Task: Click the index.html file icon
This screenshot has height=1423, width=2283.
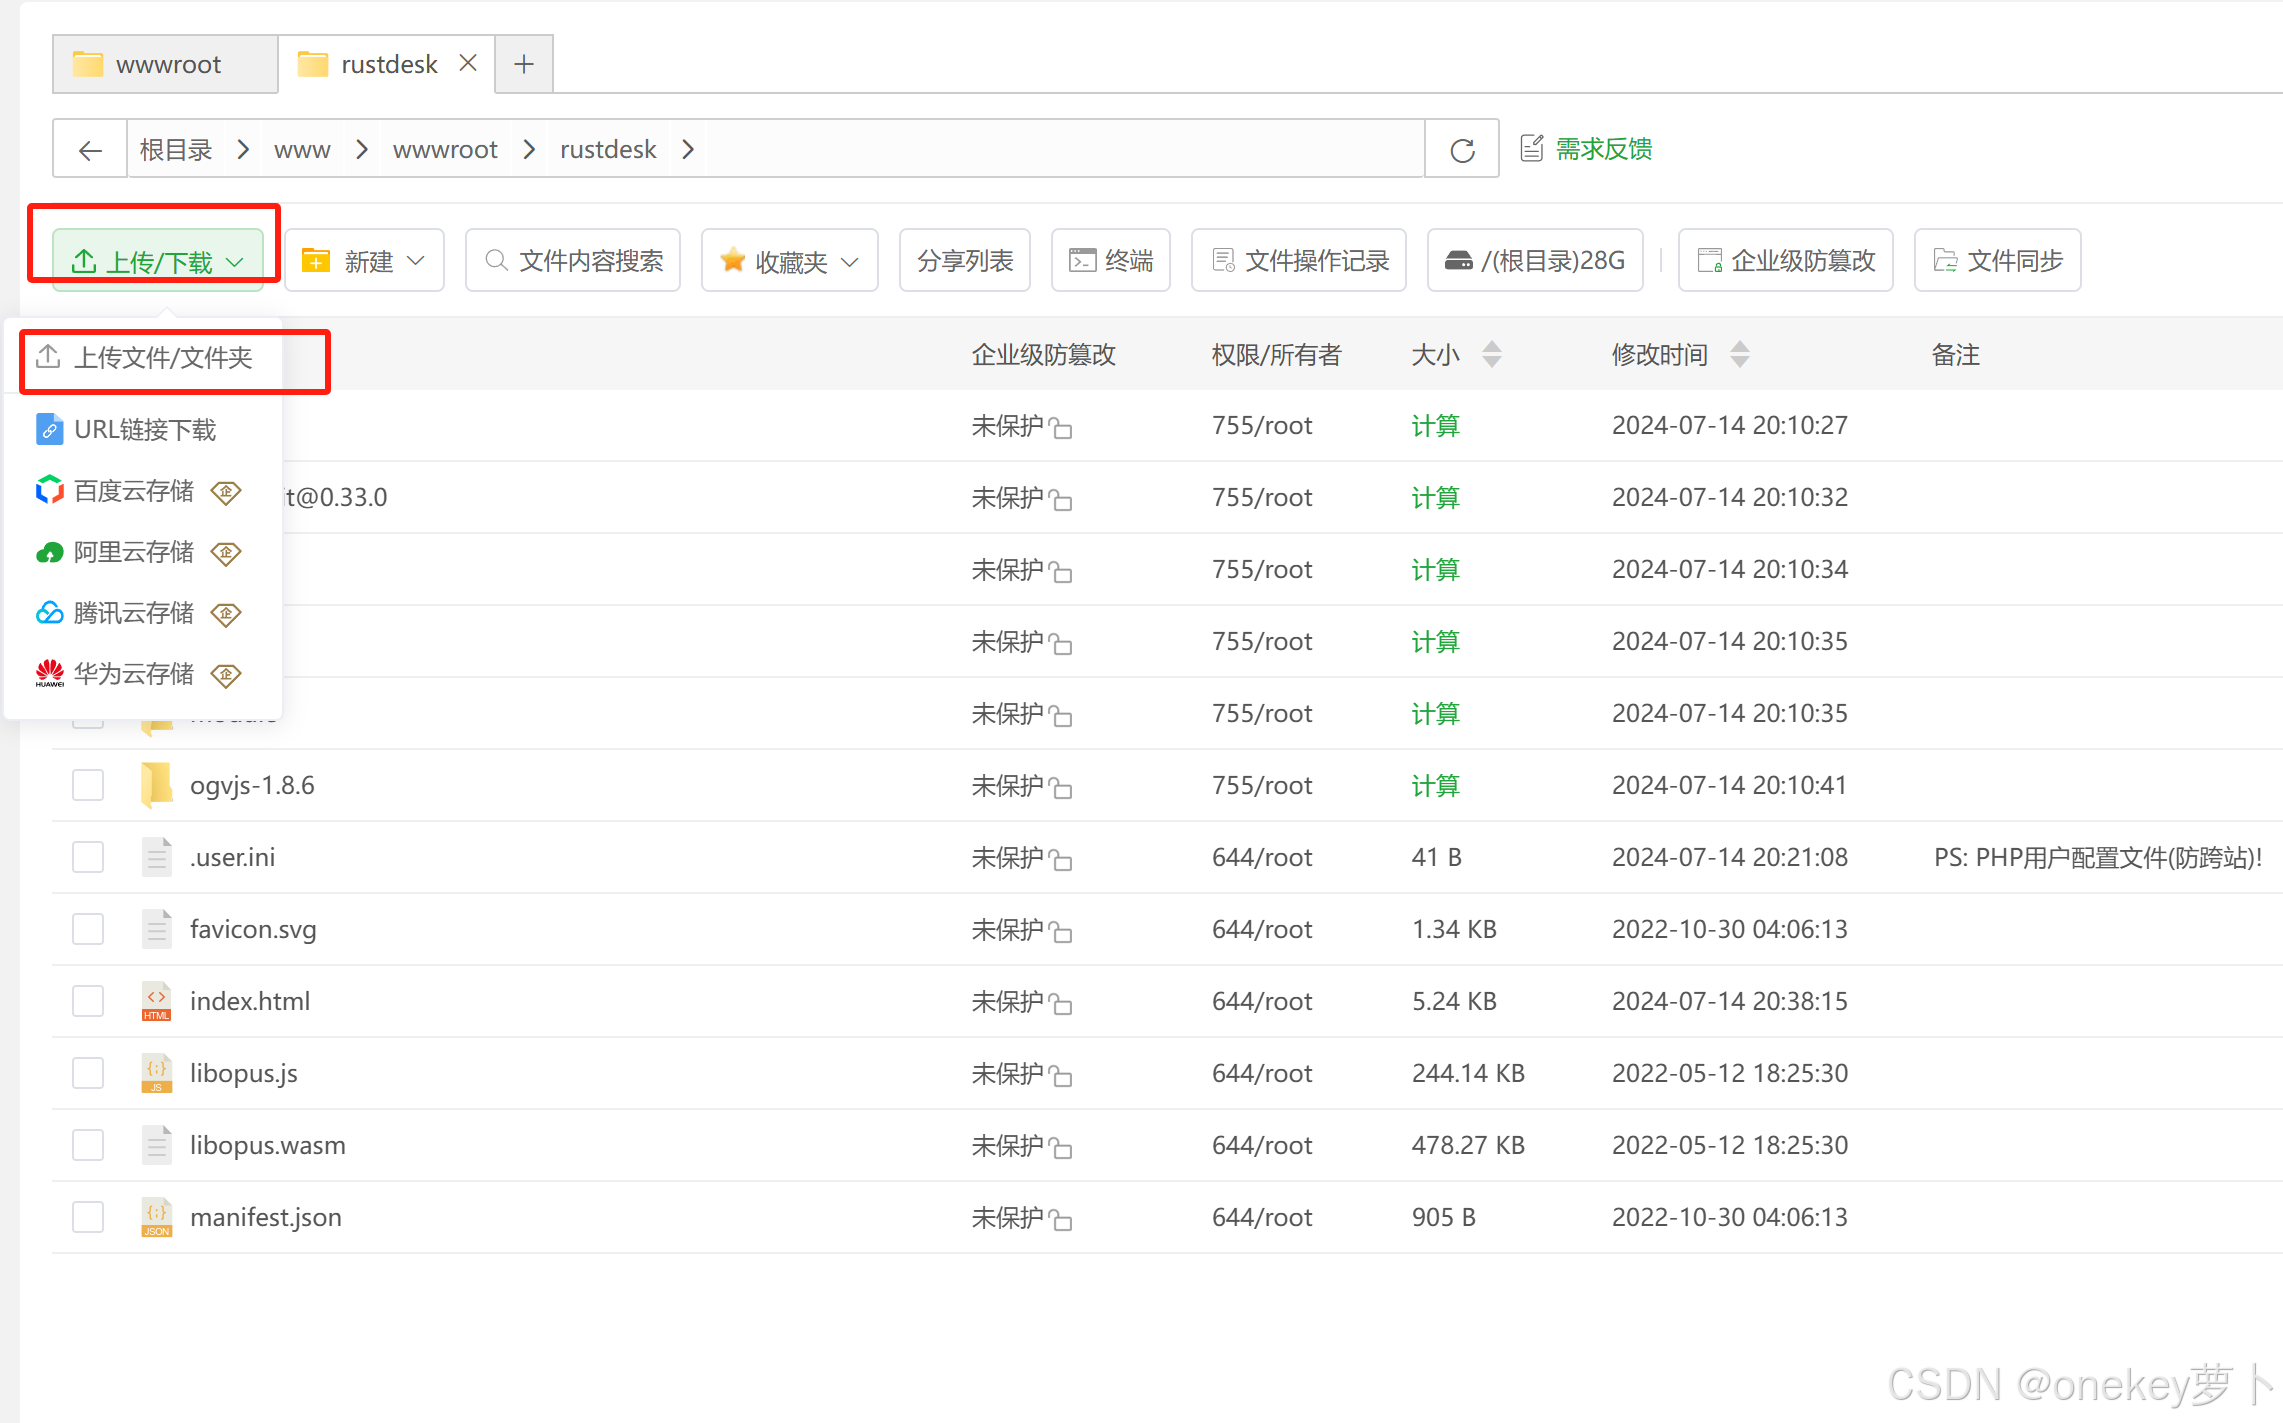Action: pyautogui.click(x=157, y=1001)
